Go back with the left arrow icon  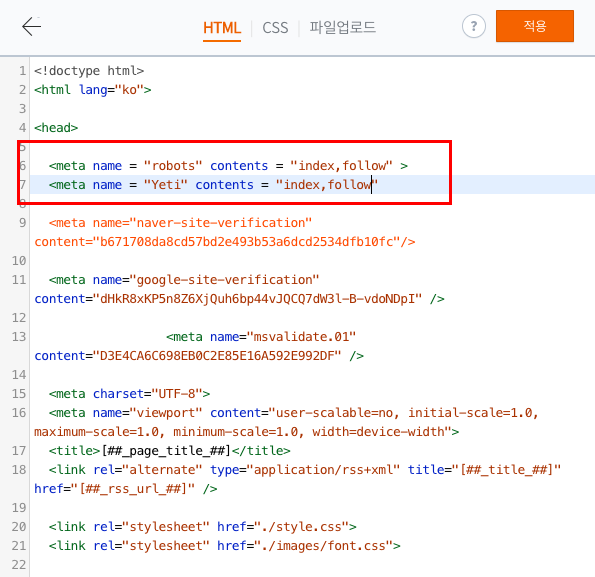click(31, 27)
